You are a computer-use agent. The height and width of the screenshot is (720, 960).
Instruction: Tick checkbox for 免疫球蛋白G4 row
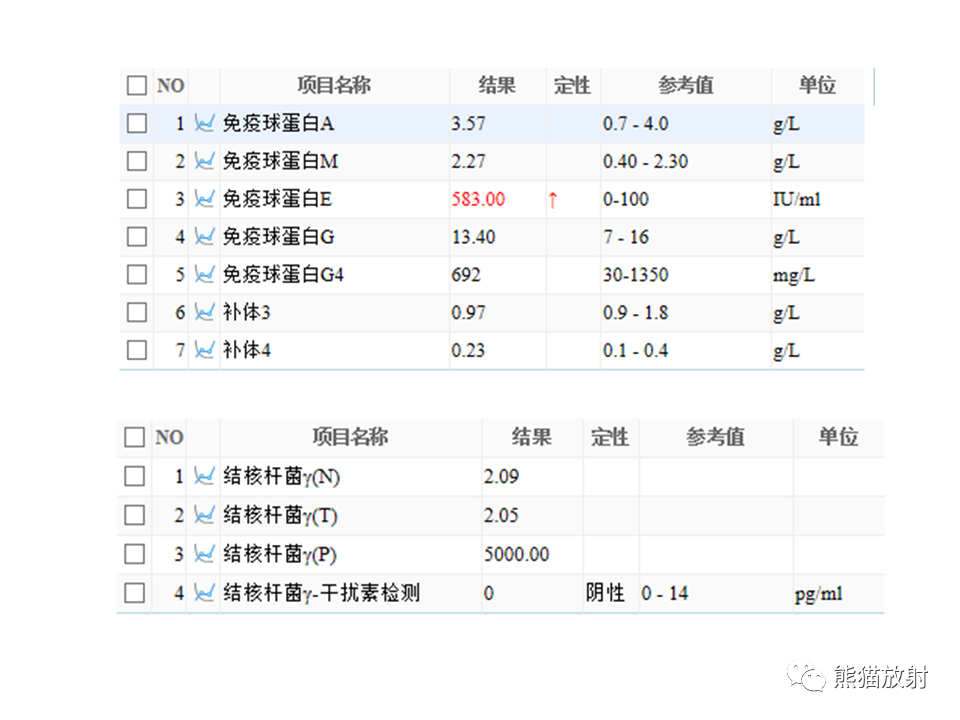137,275
